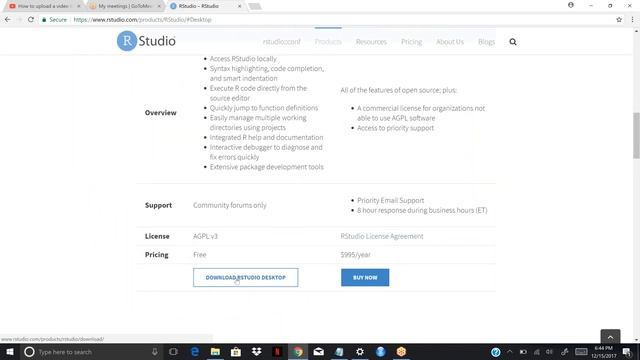Show hidden system tray icons

click(509, 352)
